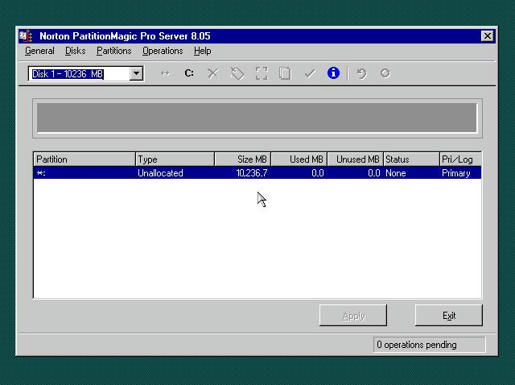Expand the Disk 1 selector dropdown arrow
This screenshot has width=515, height=385.
click(136, 74)
